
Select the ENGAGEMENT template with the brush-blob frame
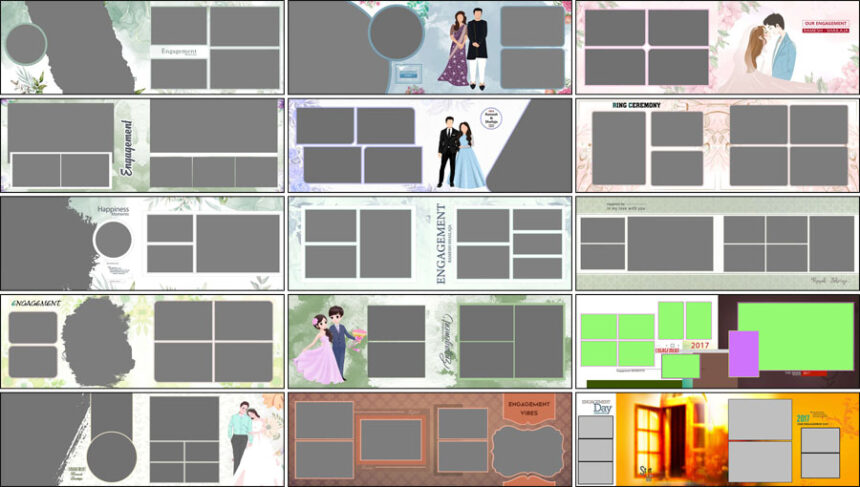[143, 342]
